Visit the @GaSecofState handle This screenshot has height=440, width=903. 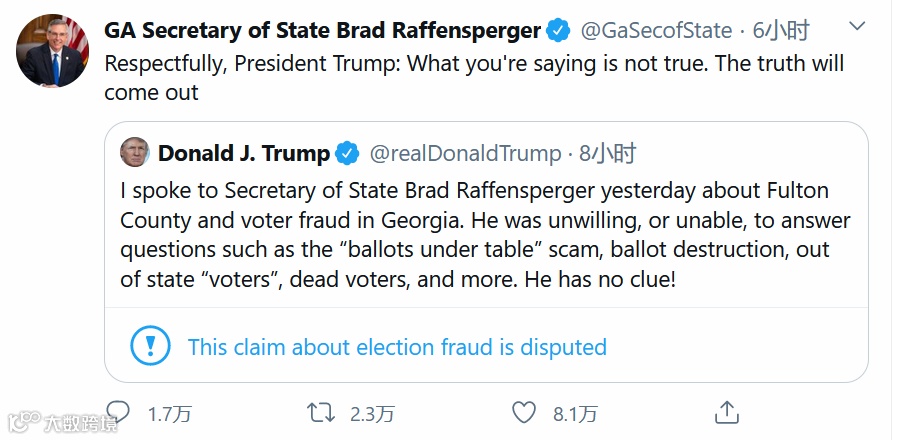(656, 30)
